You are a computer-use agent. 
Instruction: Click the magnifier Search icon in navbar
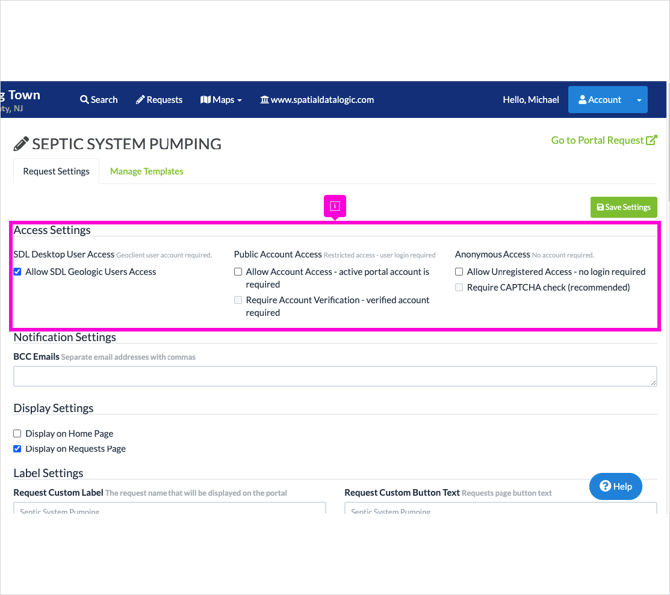click(x=84, y=100)
